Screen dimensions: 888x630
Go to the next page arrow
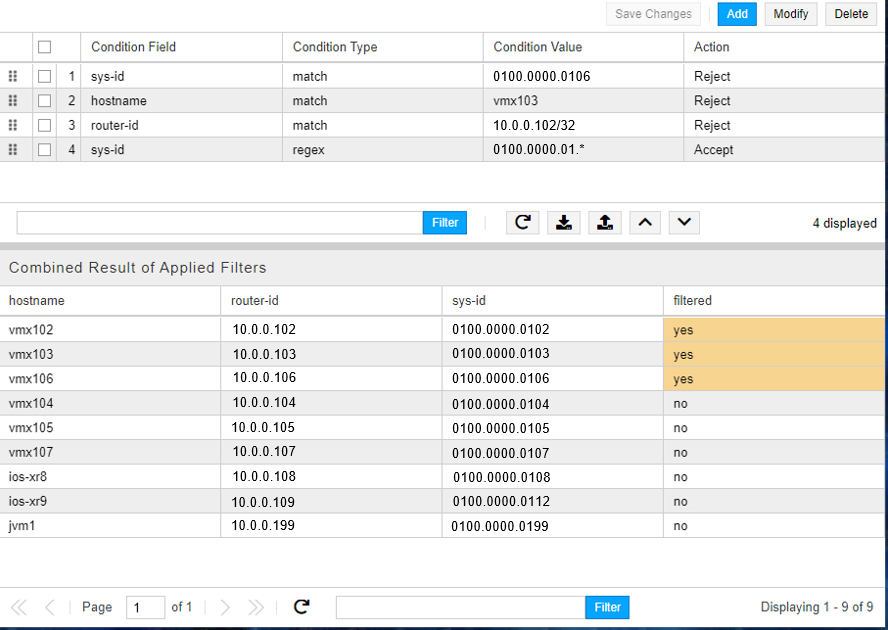(225, 607)
